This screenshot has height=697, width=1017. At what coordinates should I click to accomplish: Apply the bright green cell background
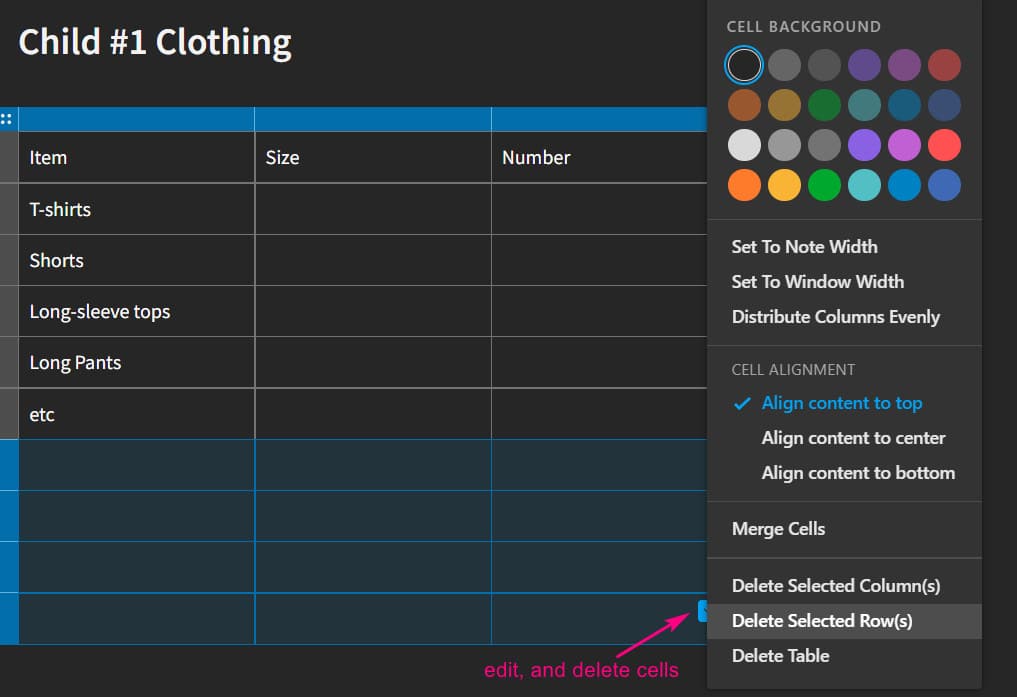click(824, 185)
